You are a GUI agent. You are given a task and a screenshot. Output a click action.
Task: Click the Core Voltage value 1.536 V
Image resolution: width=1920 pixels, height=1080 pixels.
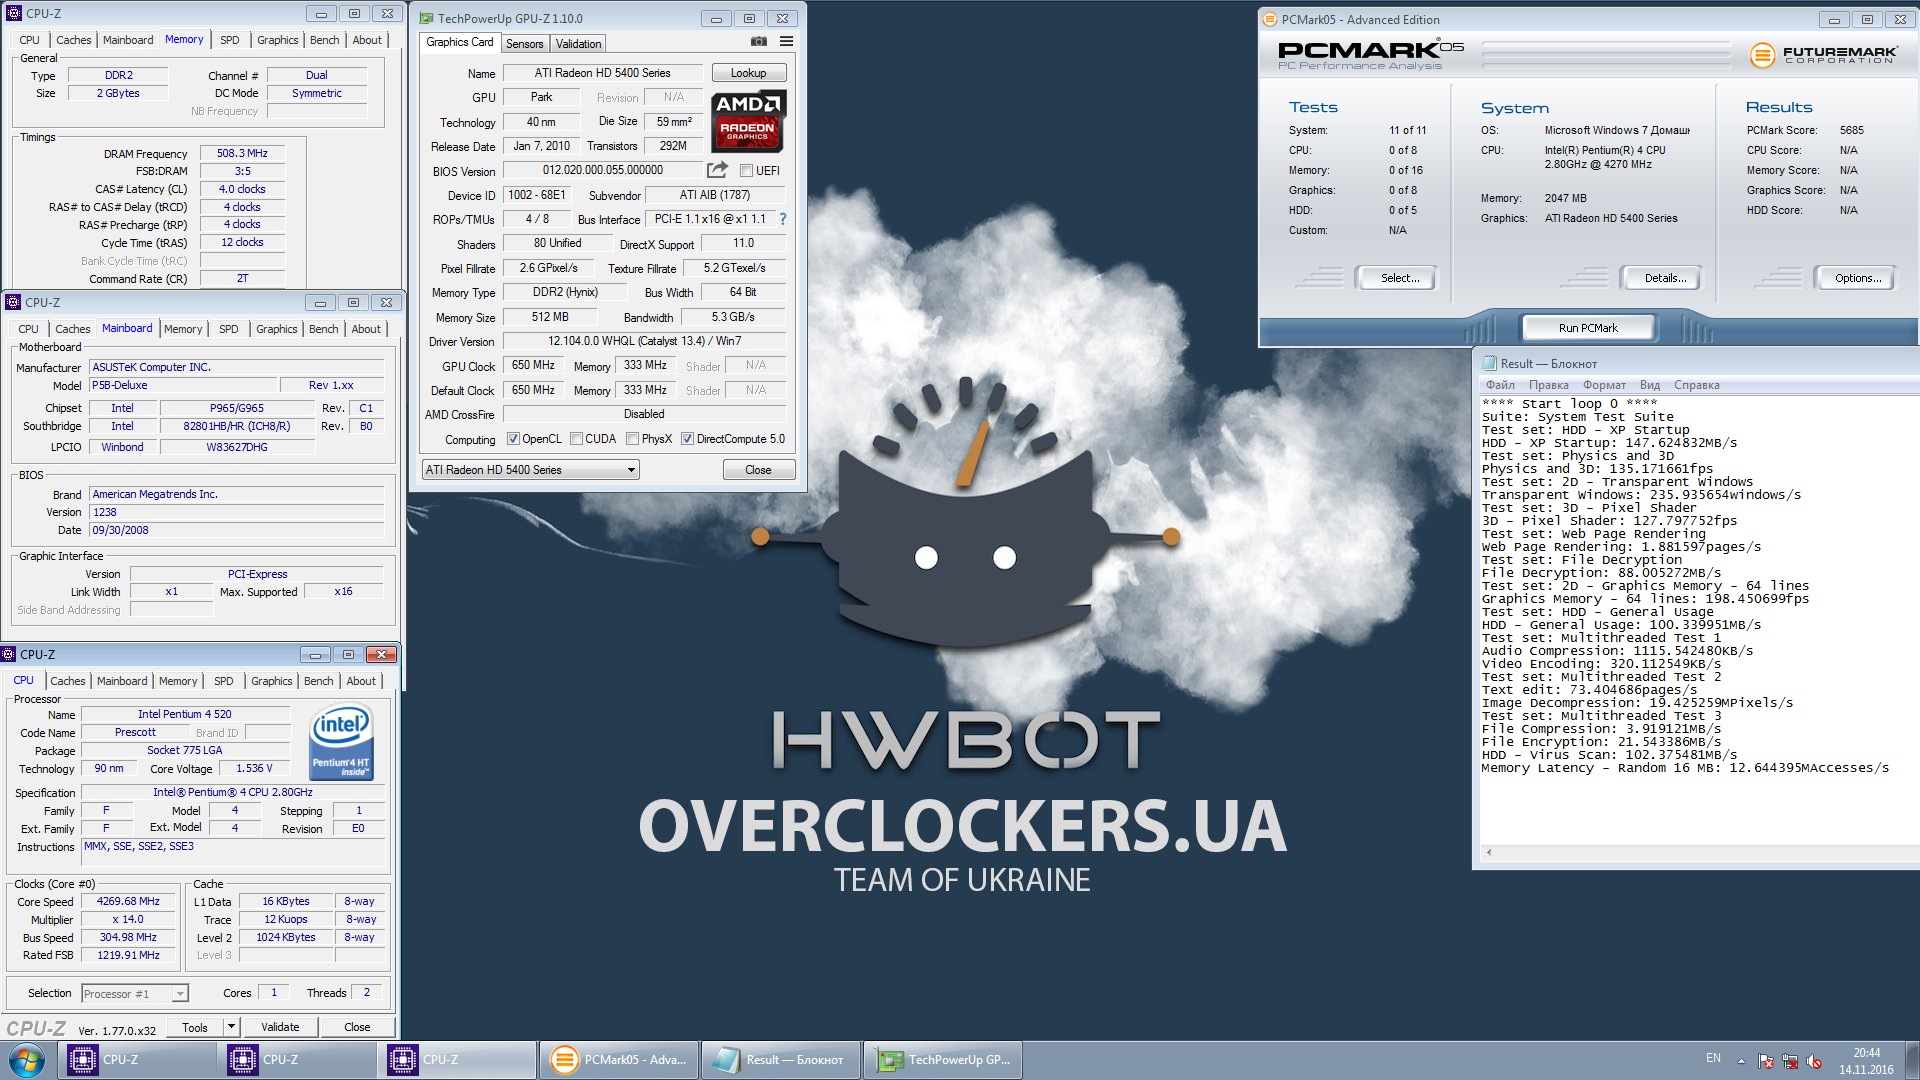[254, 768]
